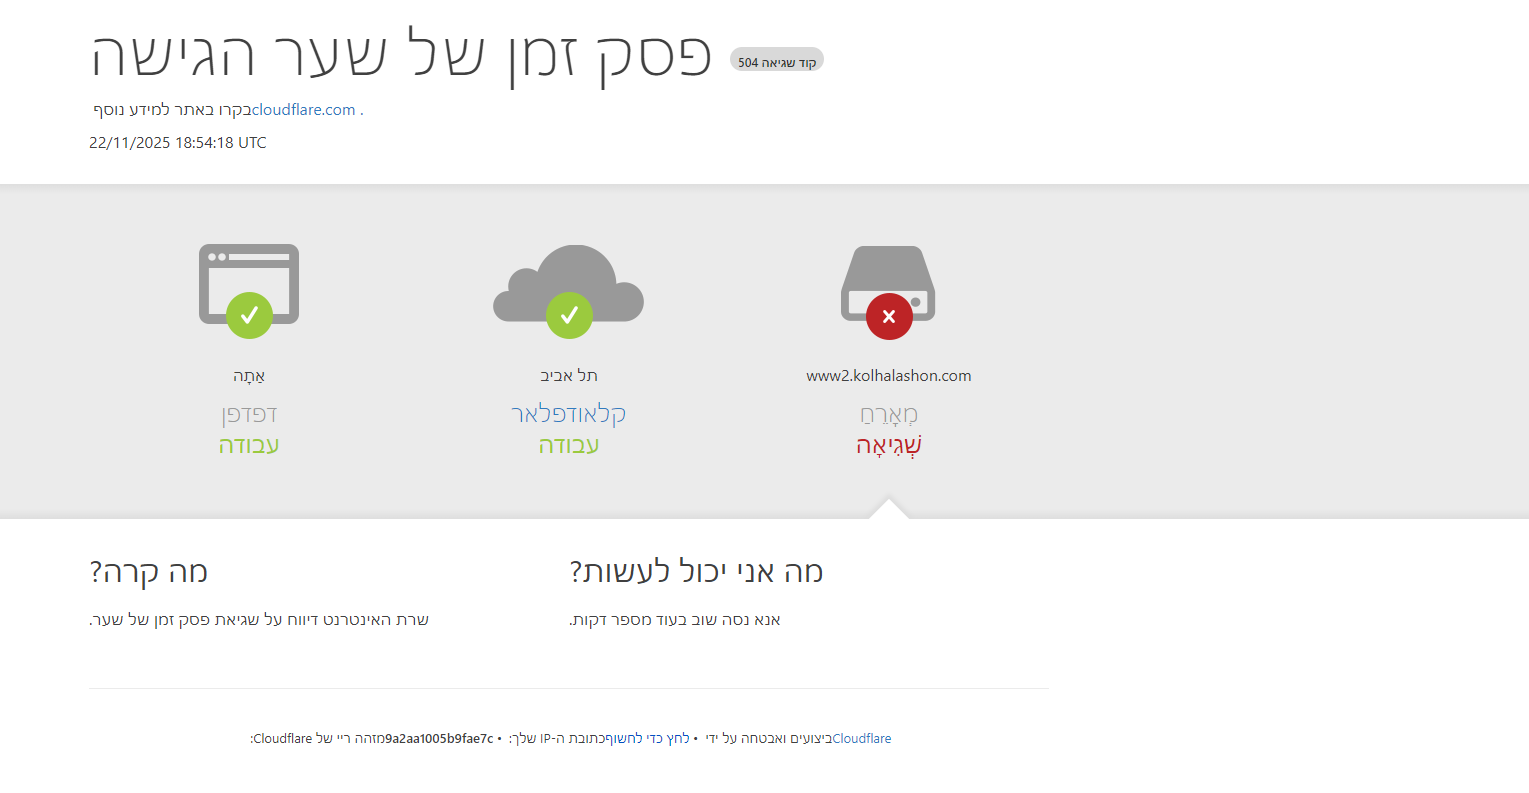
Task: Click the green עבודה status under קלאודפלאר
Action: coord(568,445)
